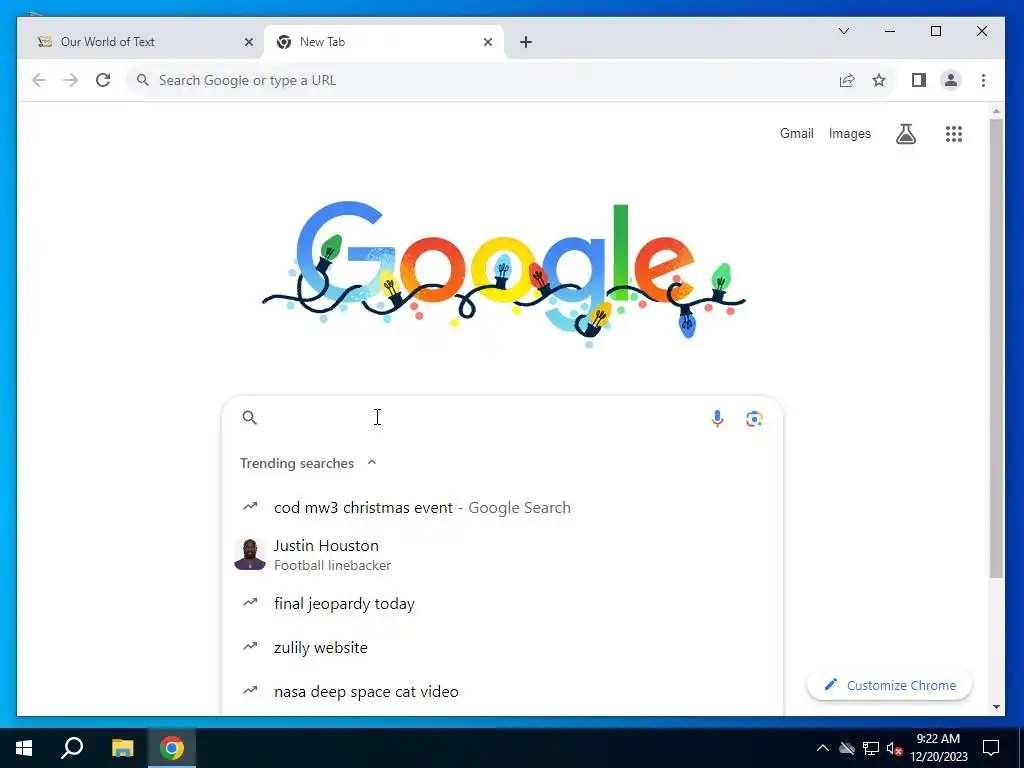Click Justin Houston's photo thumbnail
This screenshot has width=1024, height=768.
pyautogui.click(x=250, y=554)
